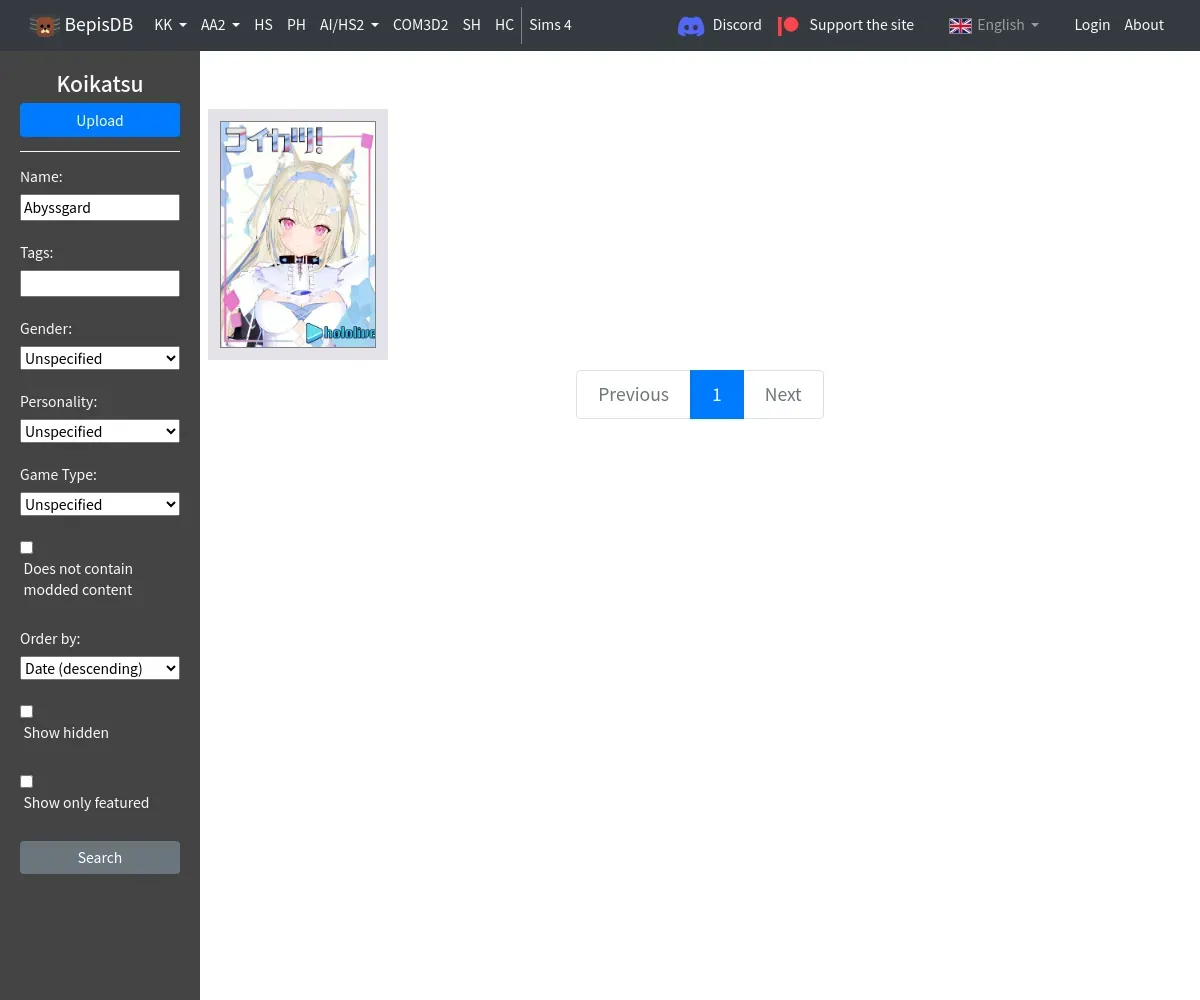Open the About page
Screen dimensions: 1200x1000
point(1144,25)
